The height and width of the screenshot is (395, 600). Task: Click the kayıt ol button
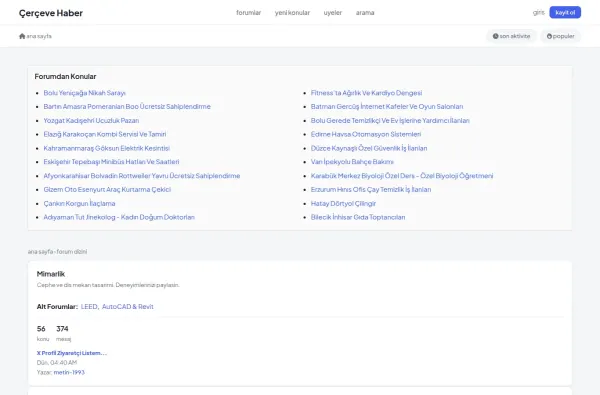click(565, 12)
